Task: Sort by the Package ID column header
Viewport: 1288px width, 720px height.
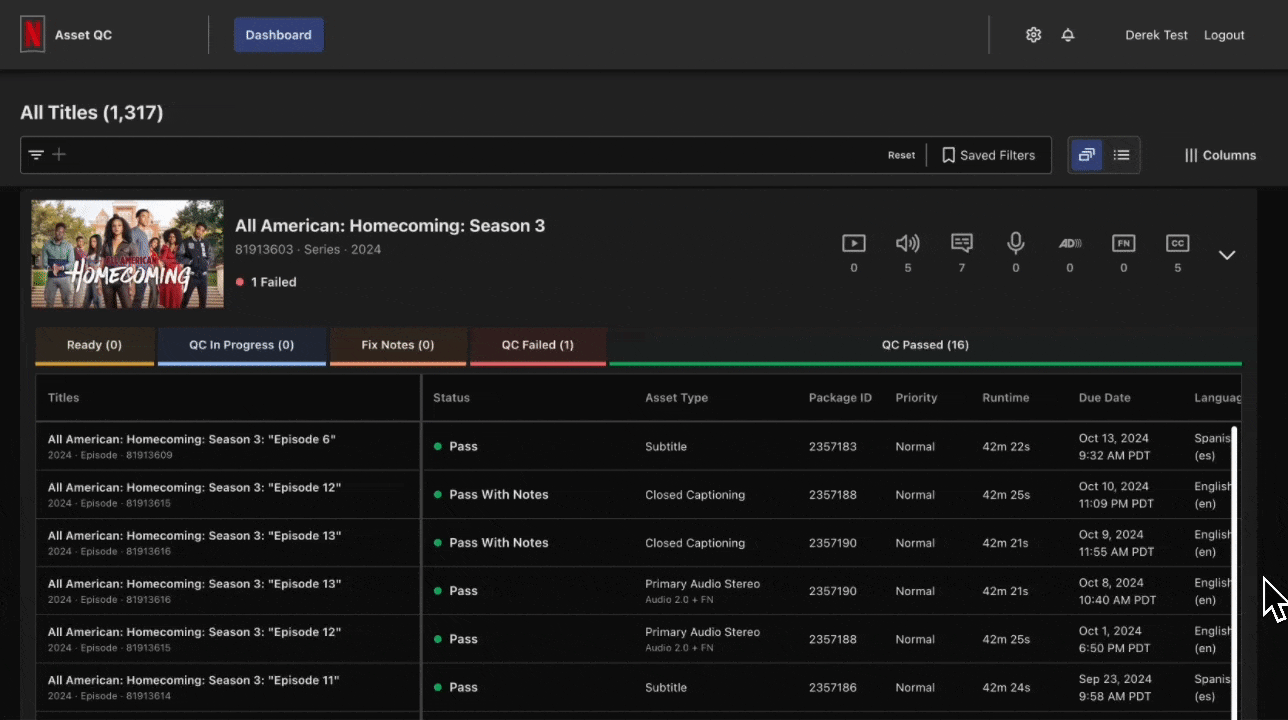Action: (840, 398)
